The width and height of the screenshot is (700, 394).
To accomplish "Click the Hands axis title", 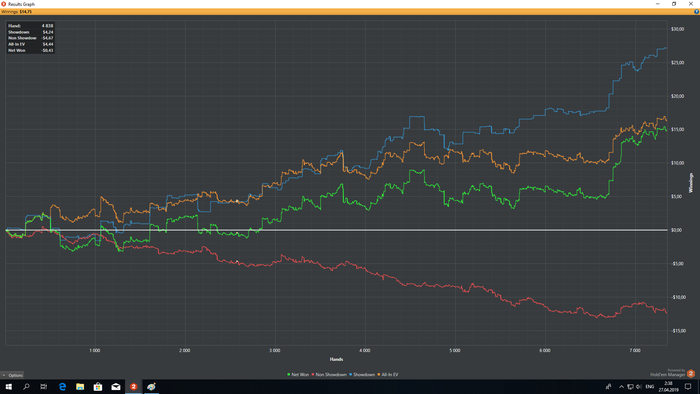I will (336, 359).
